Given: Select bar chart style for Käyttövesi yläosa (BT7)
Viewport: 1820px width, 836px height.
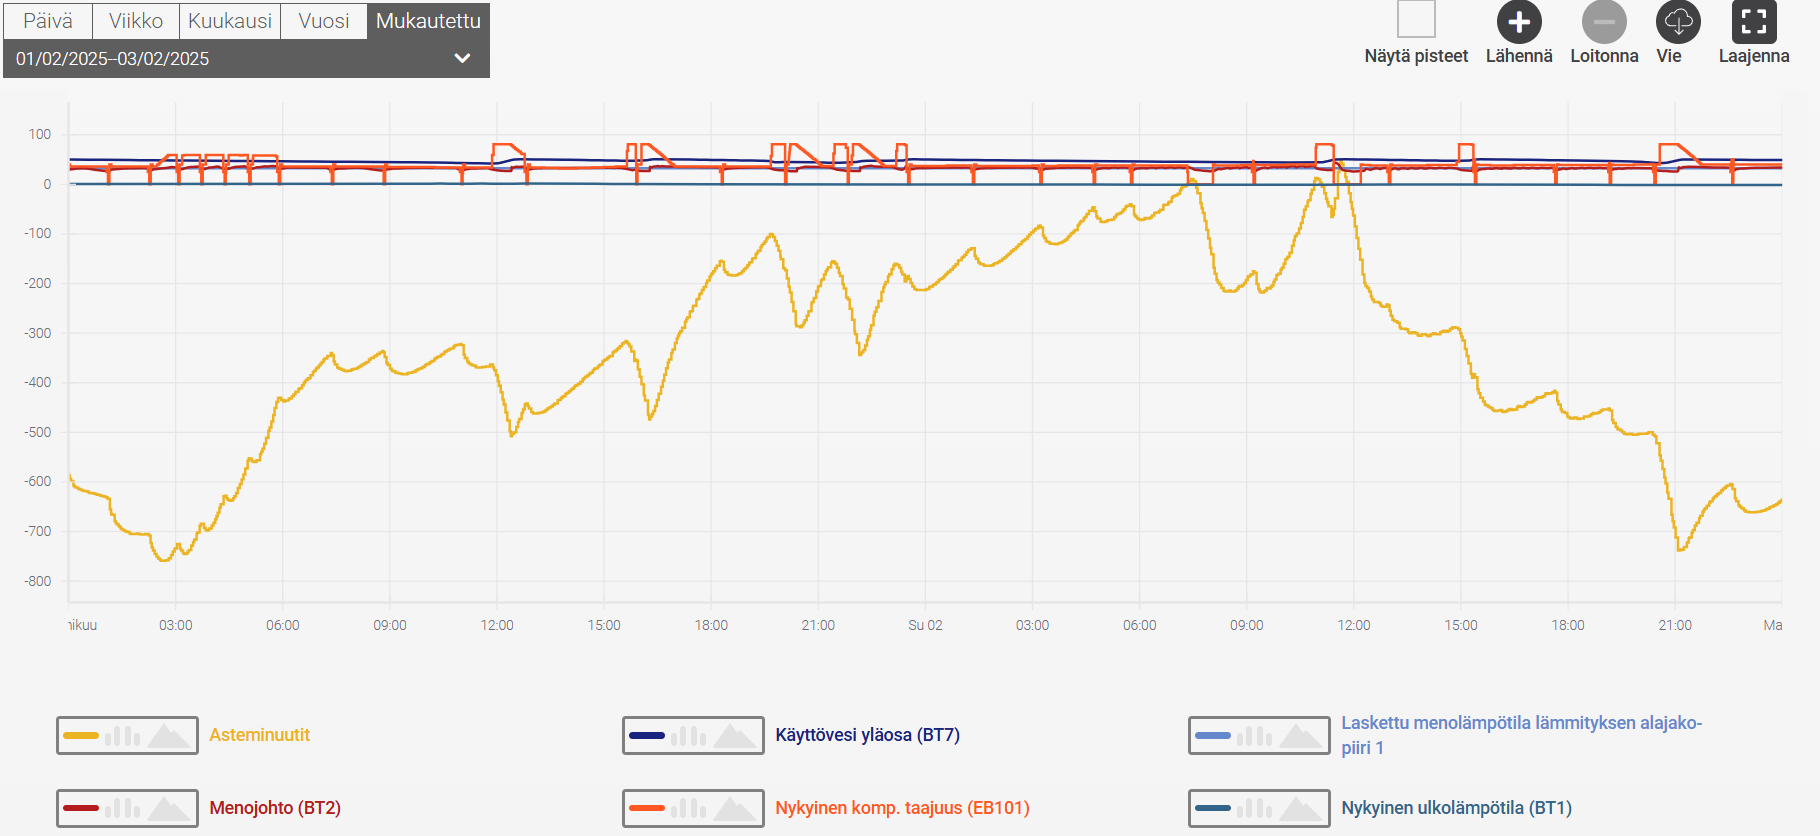Looking at the screenshot, I should [689, 736].
